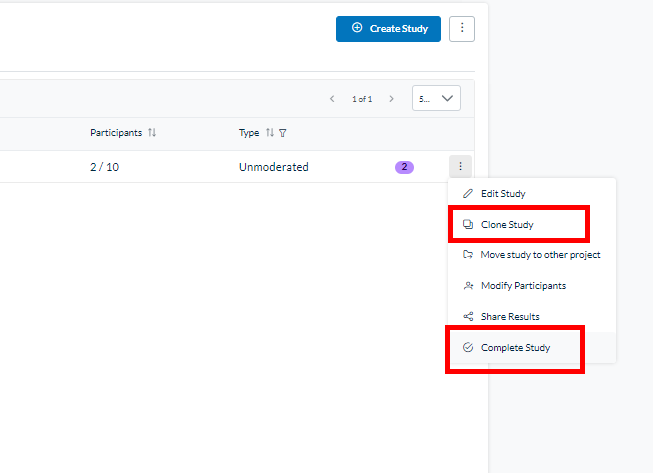Click the 2 / 10 participants value
The width and height of the screenshot is (653, 473).
pos(105,167)
